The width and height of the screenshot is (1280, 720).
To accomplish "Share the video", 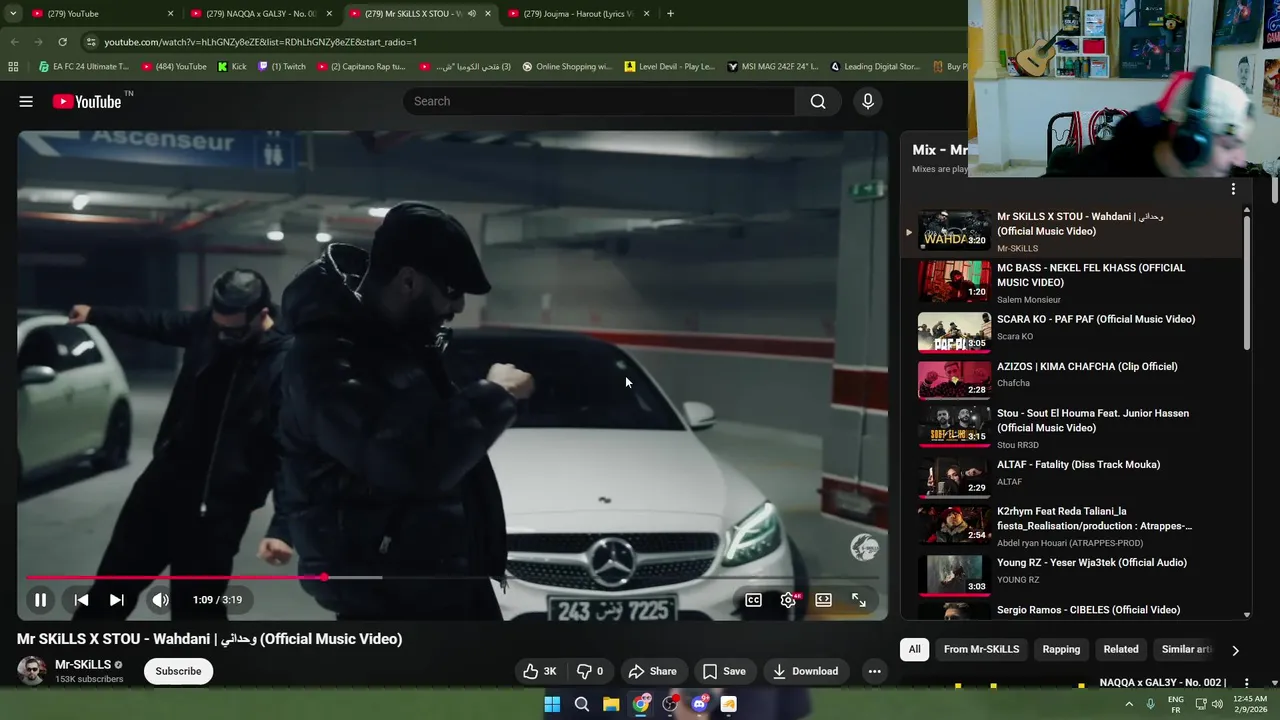I will coord(652,671).
